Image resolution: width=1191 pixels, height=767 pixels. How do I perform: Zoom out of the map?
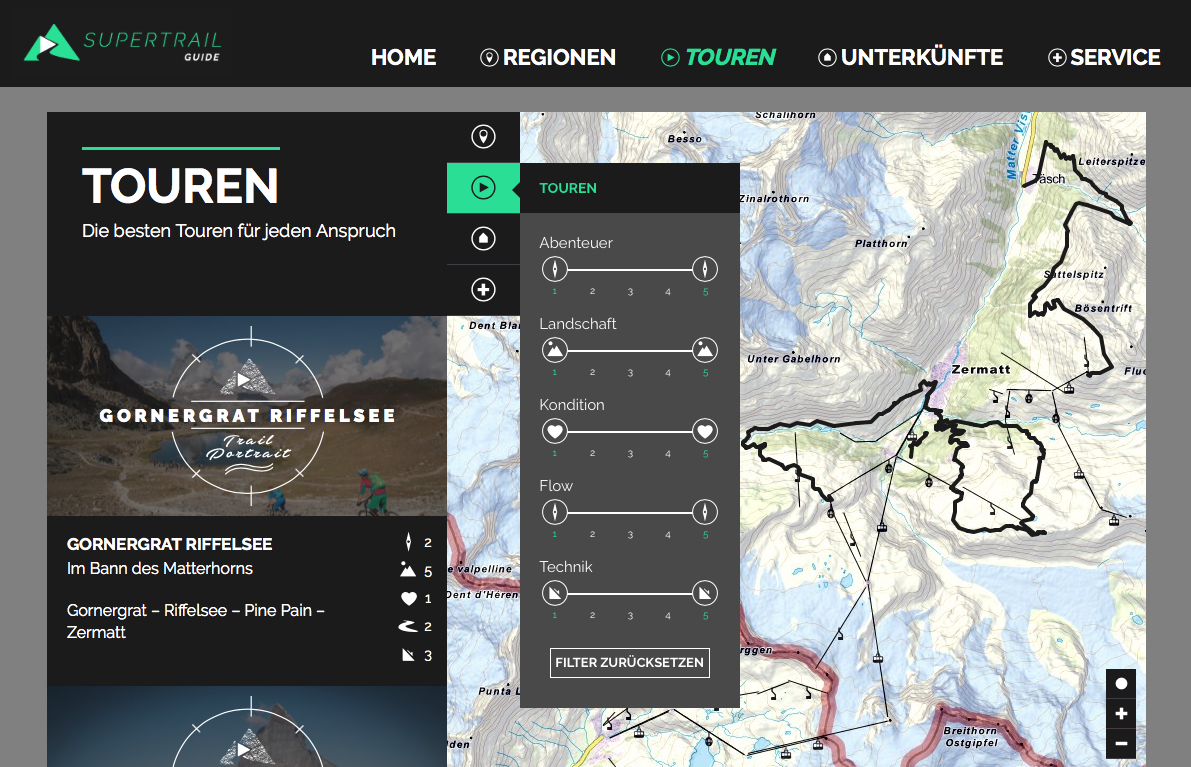tap(1121, 744)
